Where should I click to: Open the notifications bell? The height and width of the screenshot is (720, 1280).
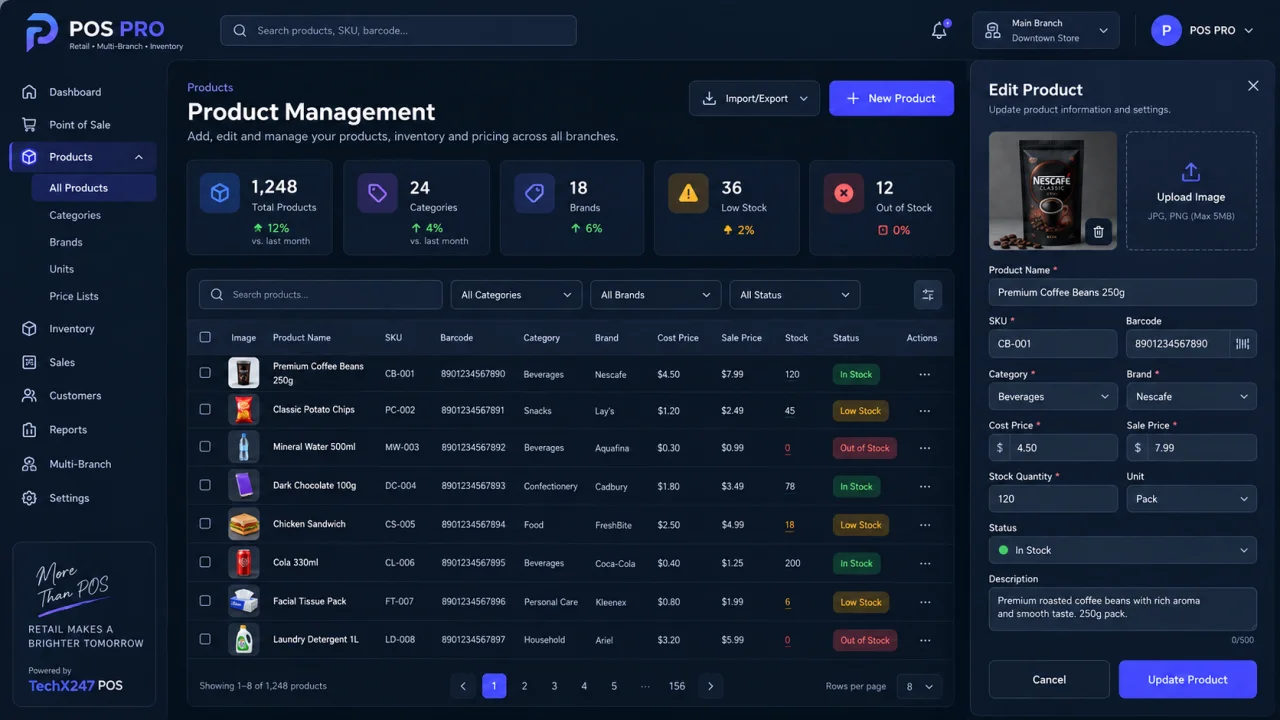(939, 31)
